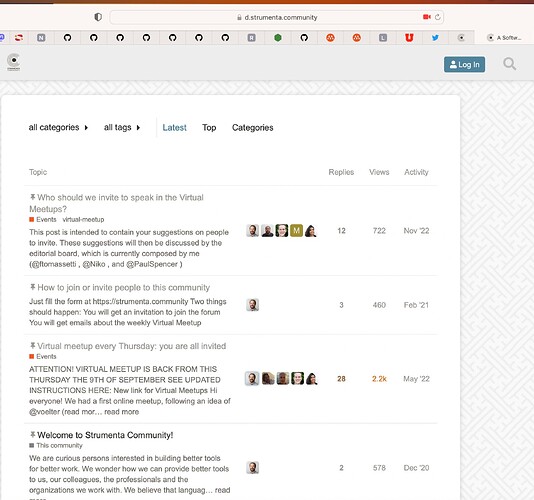The width and height of the screenshot is (534, 500).
Task: Click the d.strumenta.community address bar
Action: [277, 17]
